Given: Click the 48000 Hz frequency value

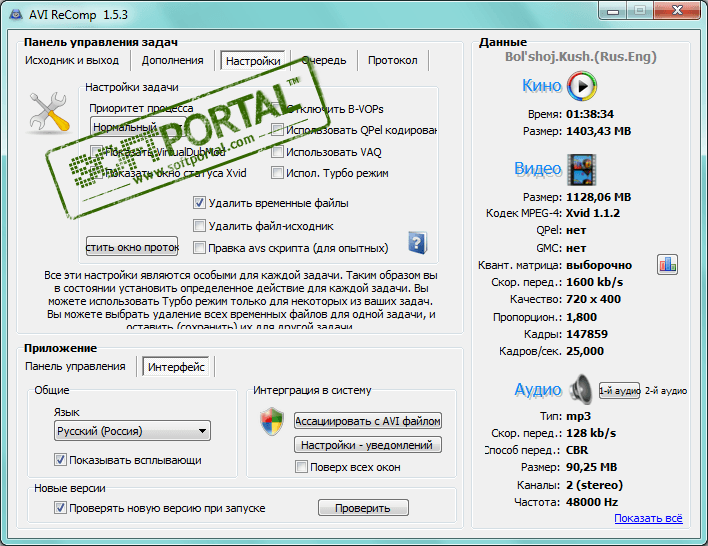Looking at the screenshot, I should (592, 502).
